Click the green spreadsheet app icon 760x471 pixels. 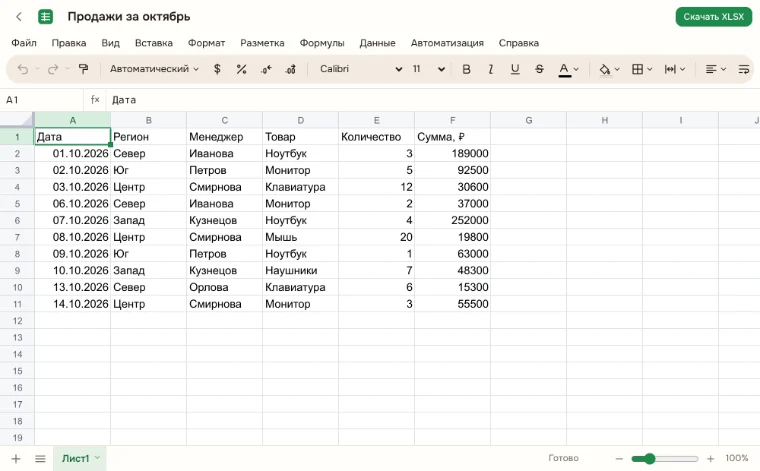tap(46, 17)
